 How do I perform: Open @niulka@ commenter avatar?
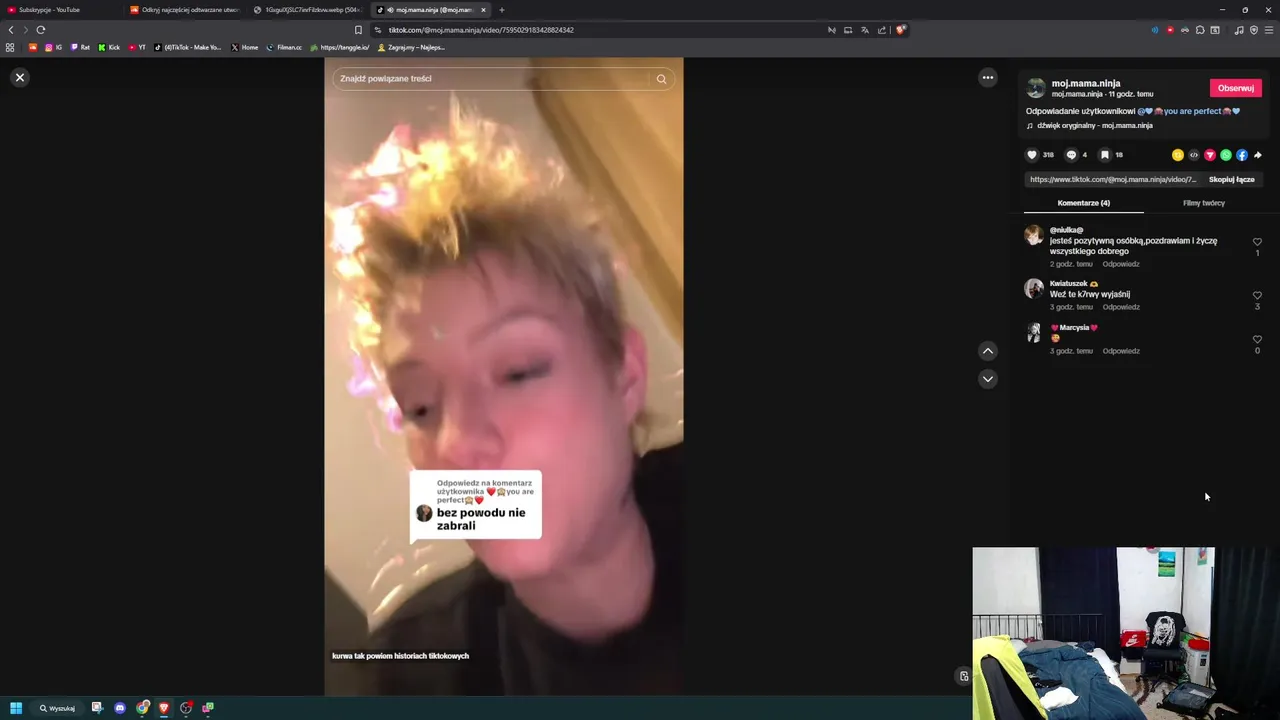pos(1034,235)
